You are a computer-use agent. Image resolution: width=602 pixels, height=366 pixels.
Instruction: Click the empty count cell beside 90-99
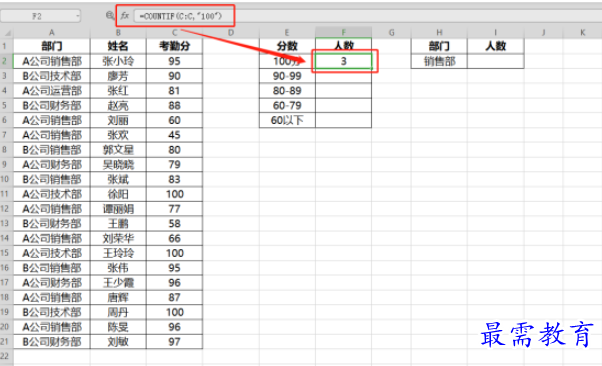coord(344,76)
